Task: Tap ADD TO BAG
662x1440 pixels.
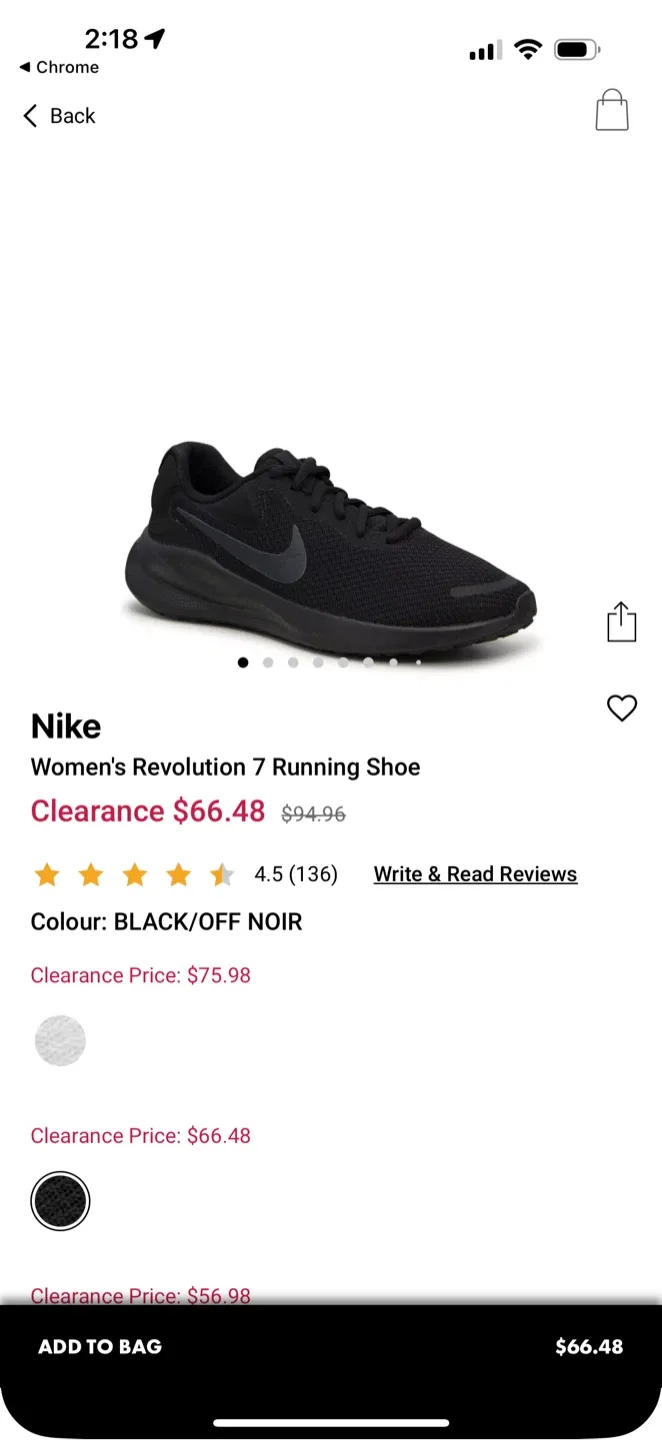Action: 99,1346
